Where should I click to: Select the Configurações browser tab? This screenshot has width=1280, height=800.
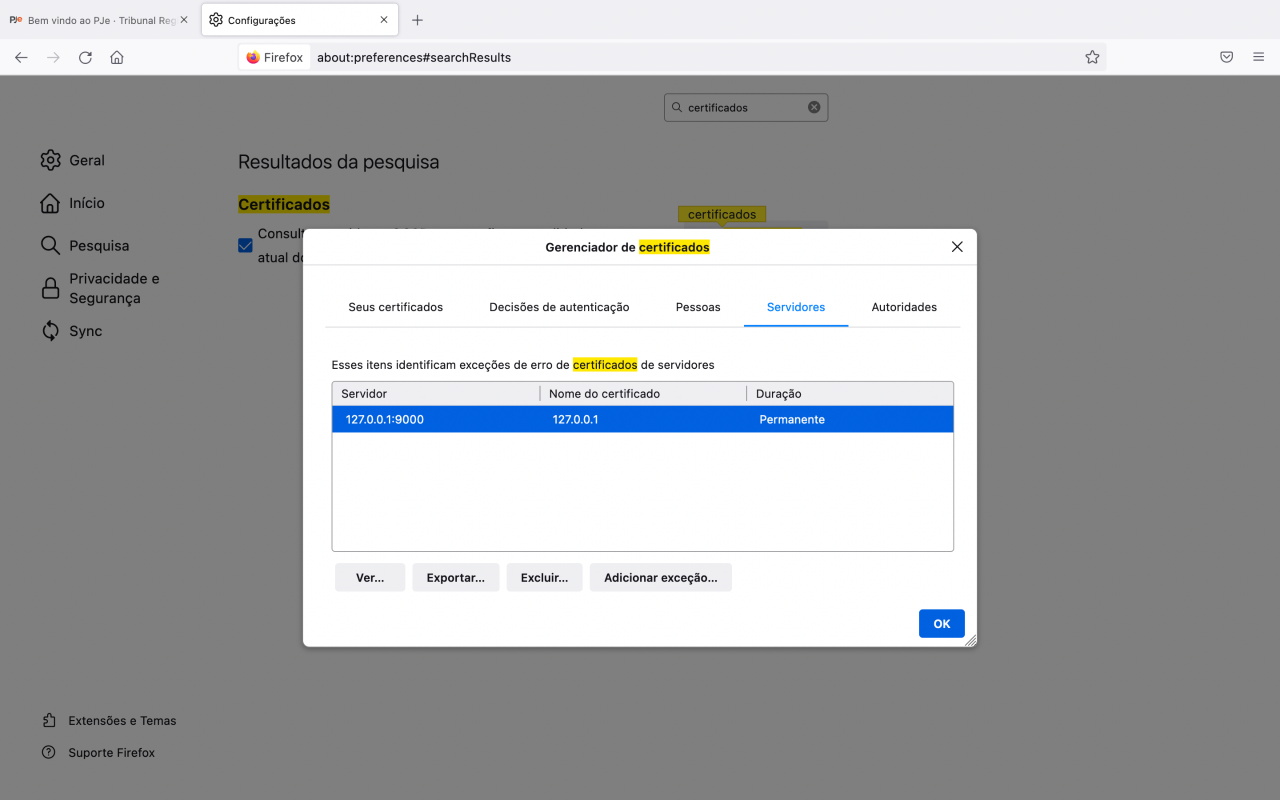point(299,20)
